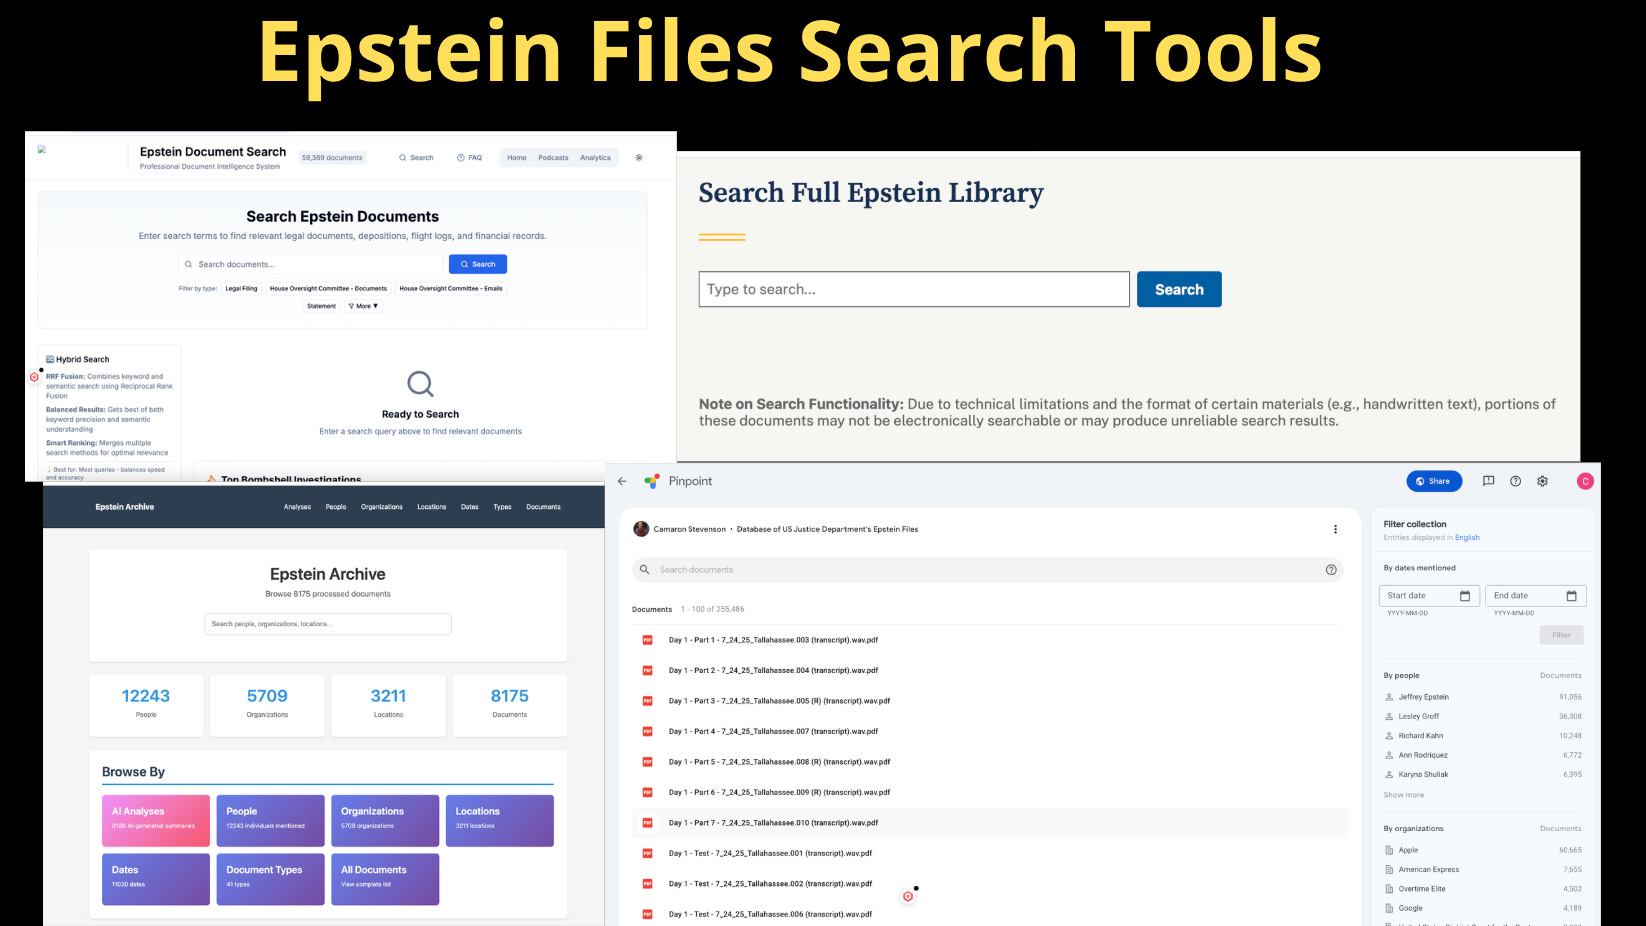Toggle the Statement type filter
The width and height of the screenshot is (1646, 926).
[321, 306]
